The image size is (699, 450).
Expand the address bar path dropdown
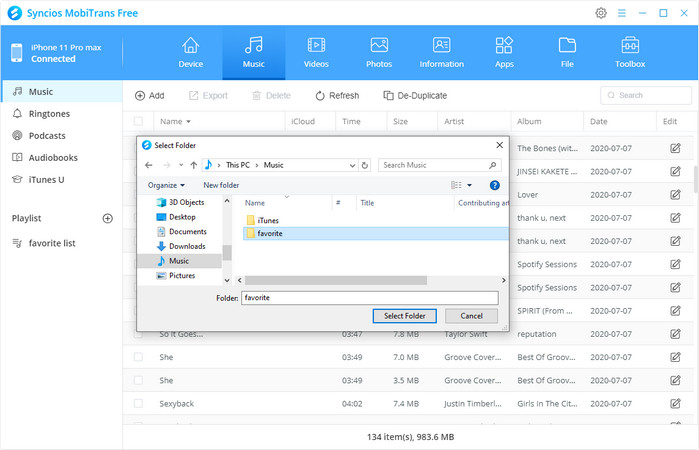352,165
